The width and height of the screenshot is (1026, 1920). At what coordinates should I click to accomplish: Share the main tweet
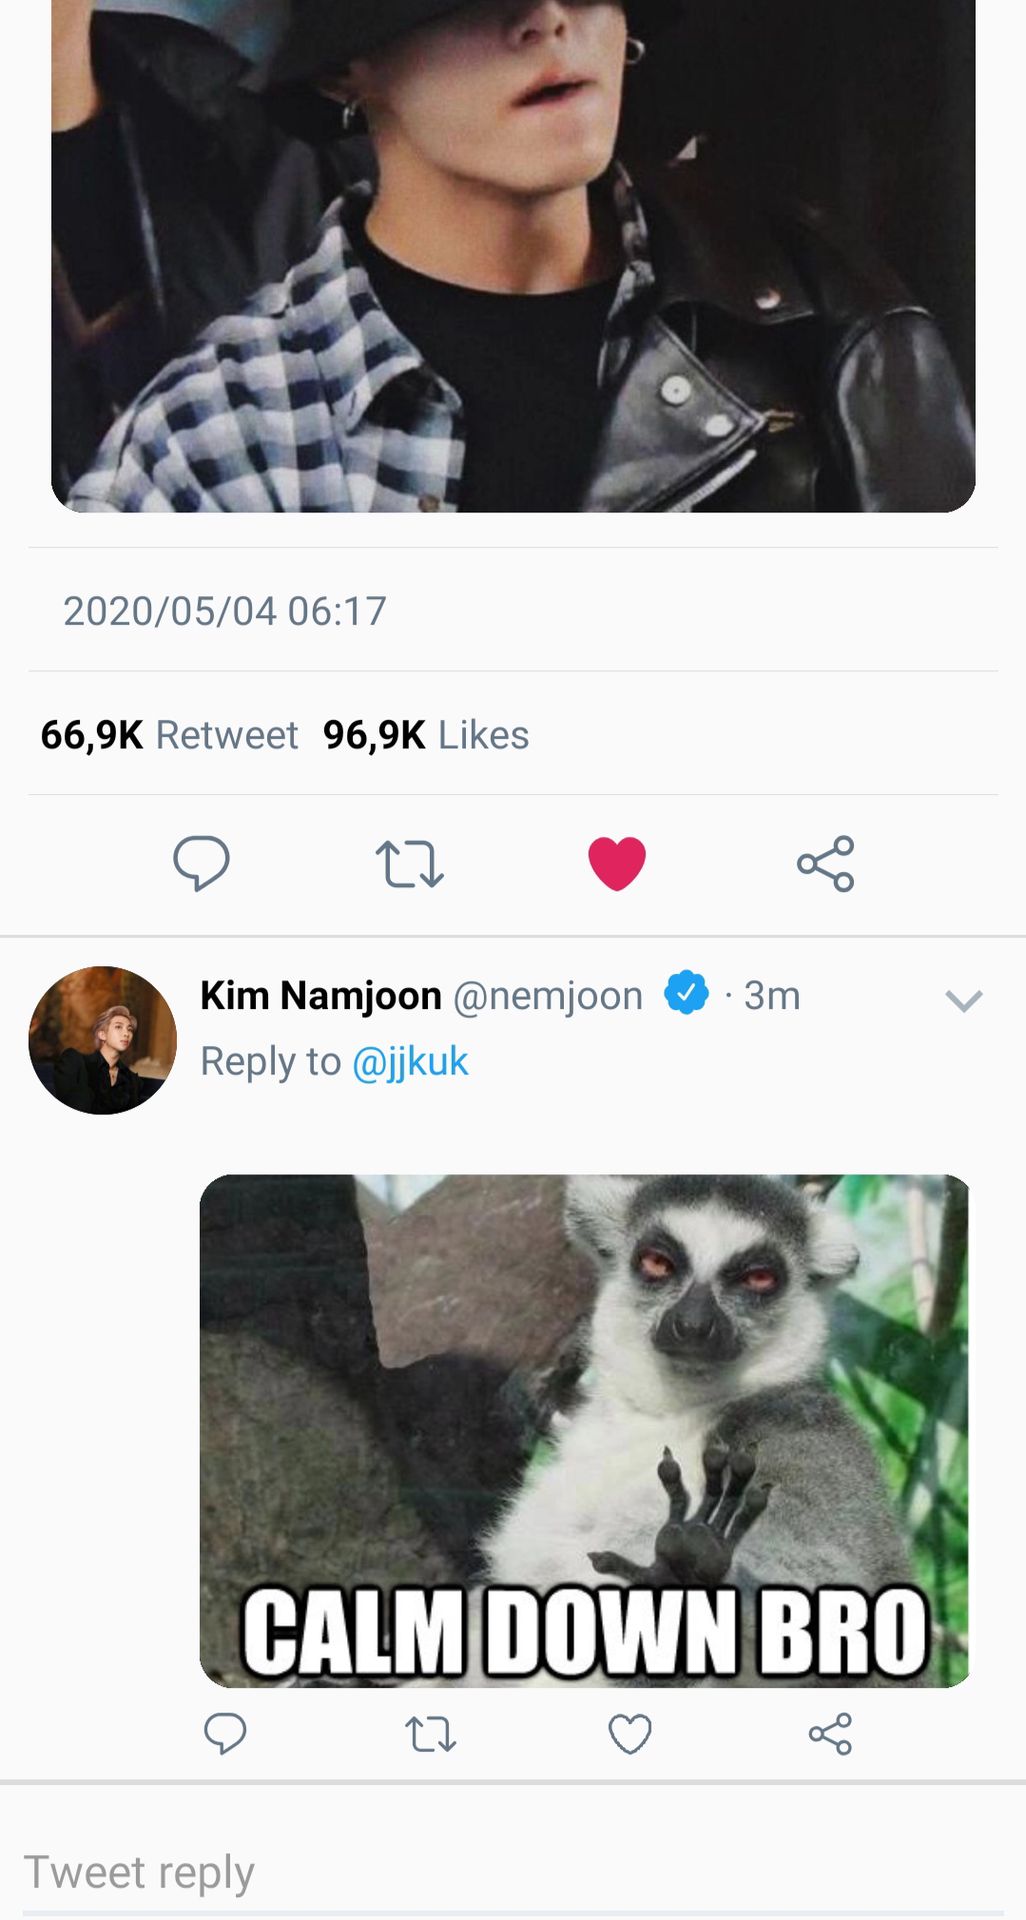[826, 864]
